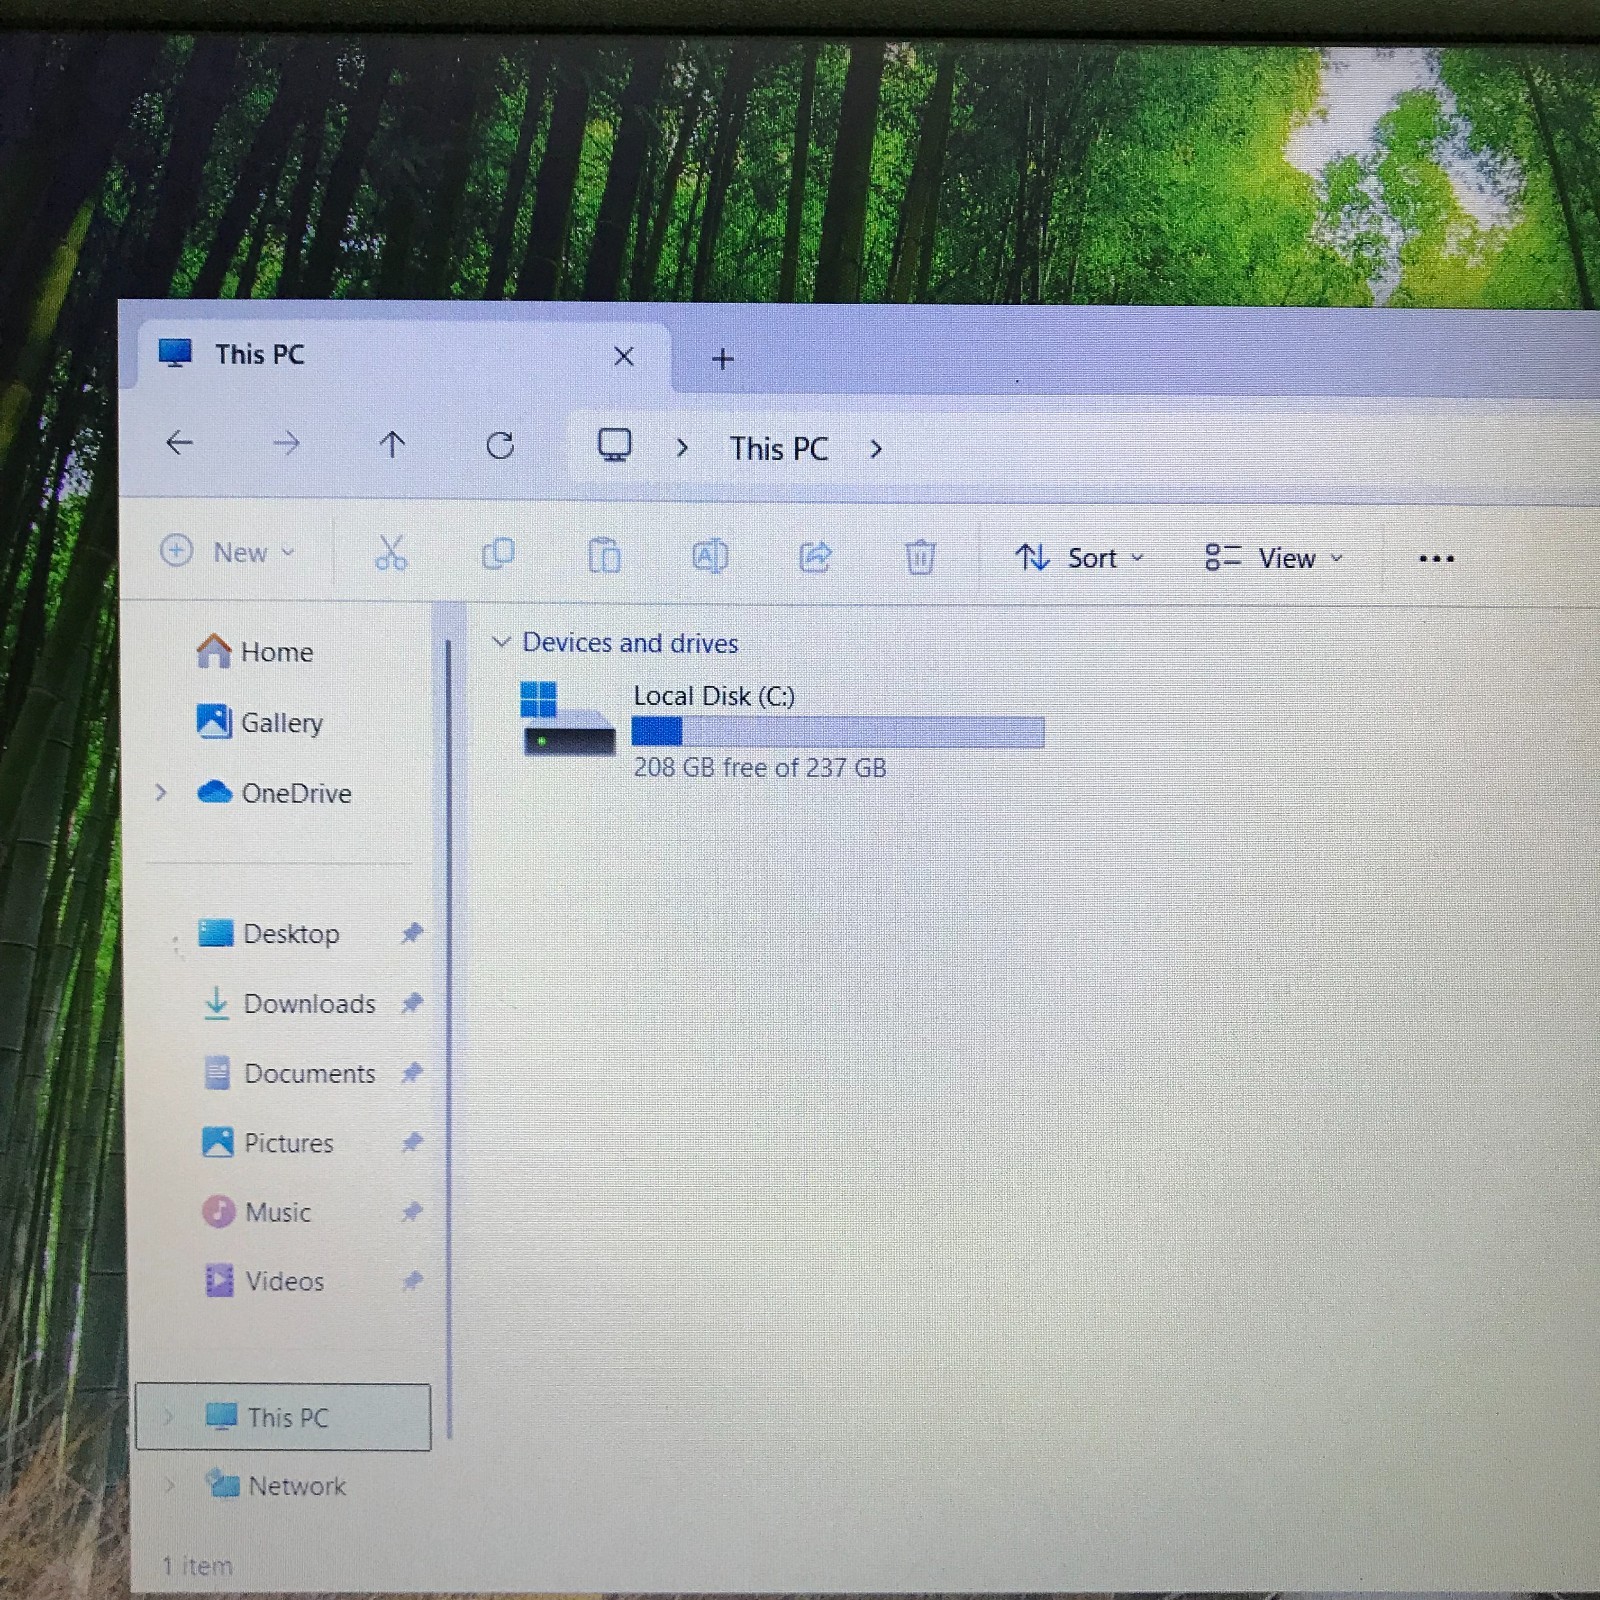
Task: Click the Delete trash icon
Action: pyautogui.click(x=920, y=557)
